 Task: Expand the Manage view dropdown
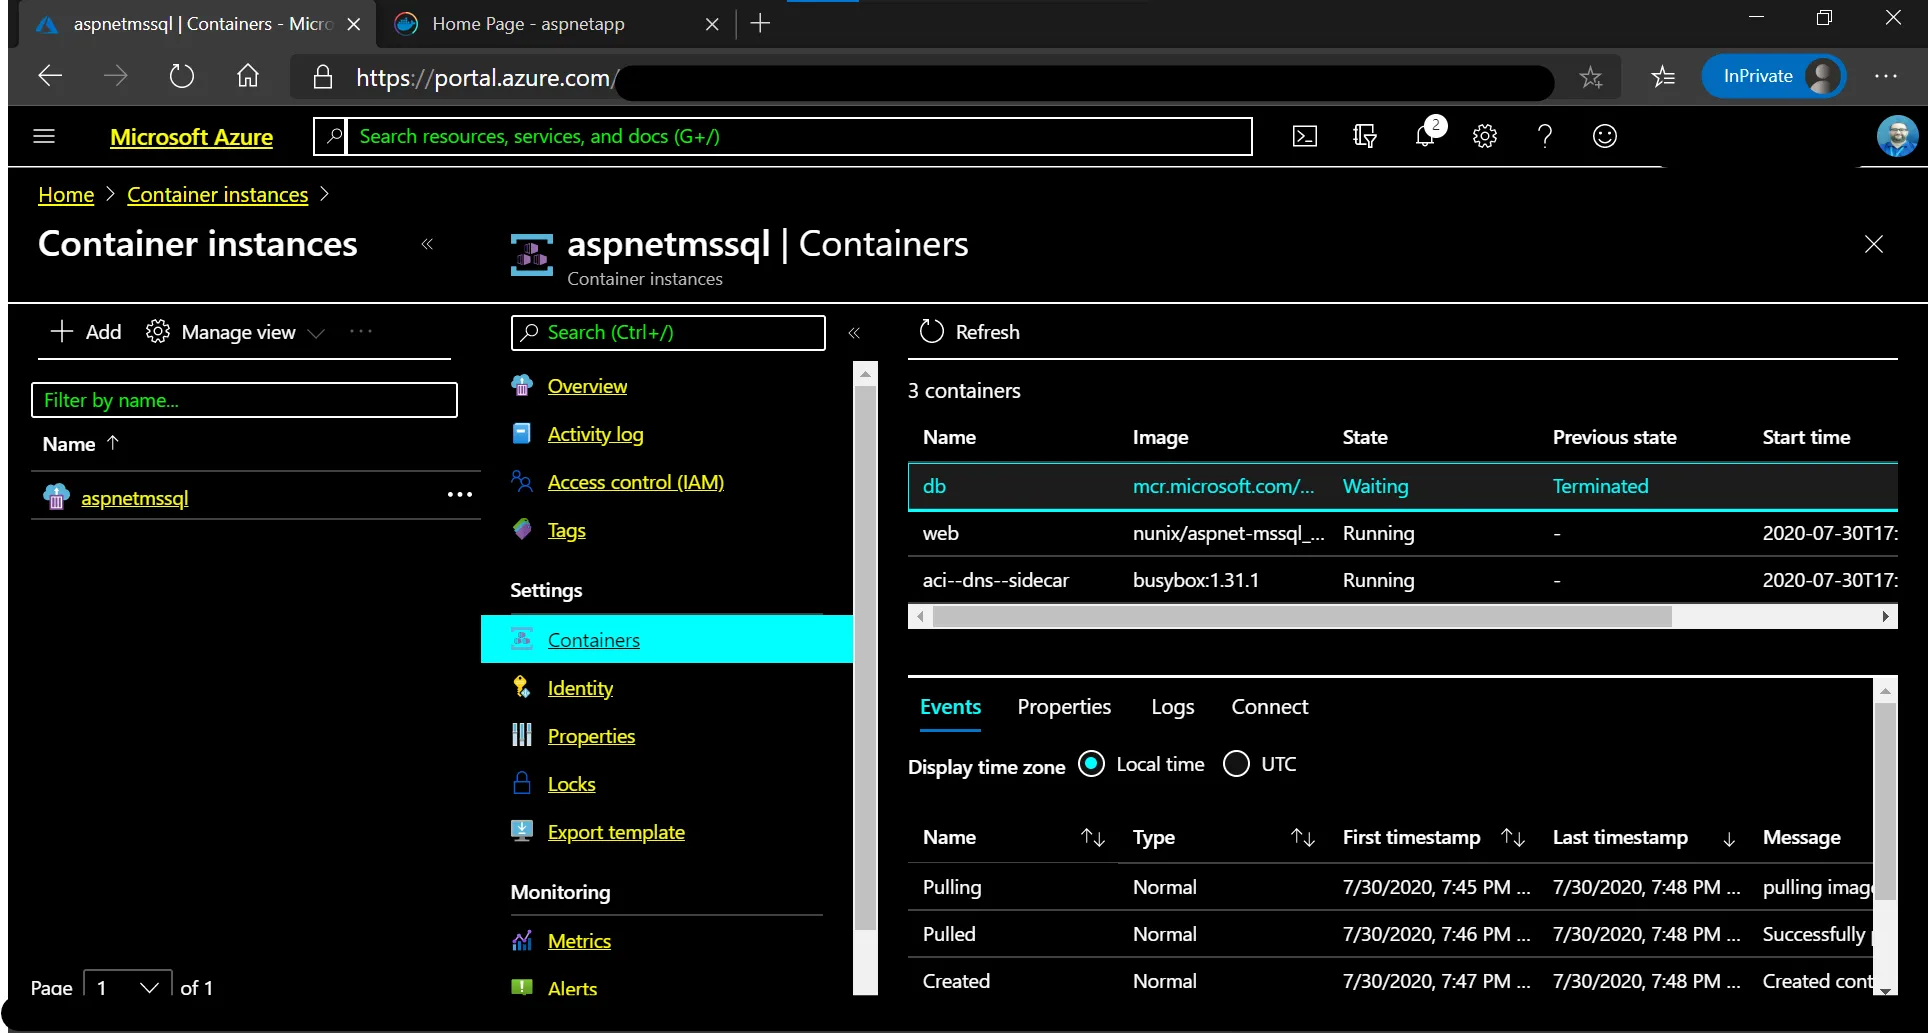(x=237, y=332)
